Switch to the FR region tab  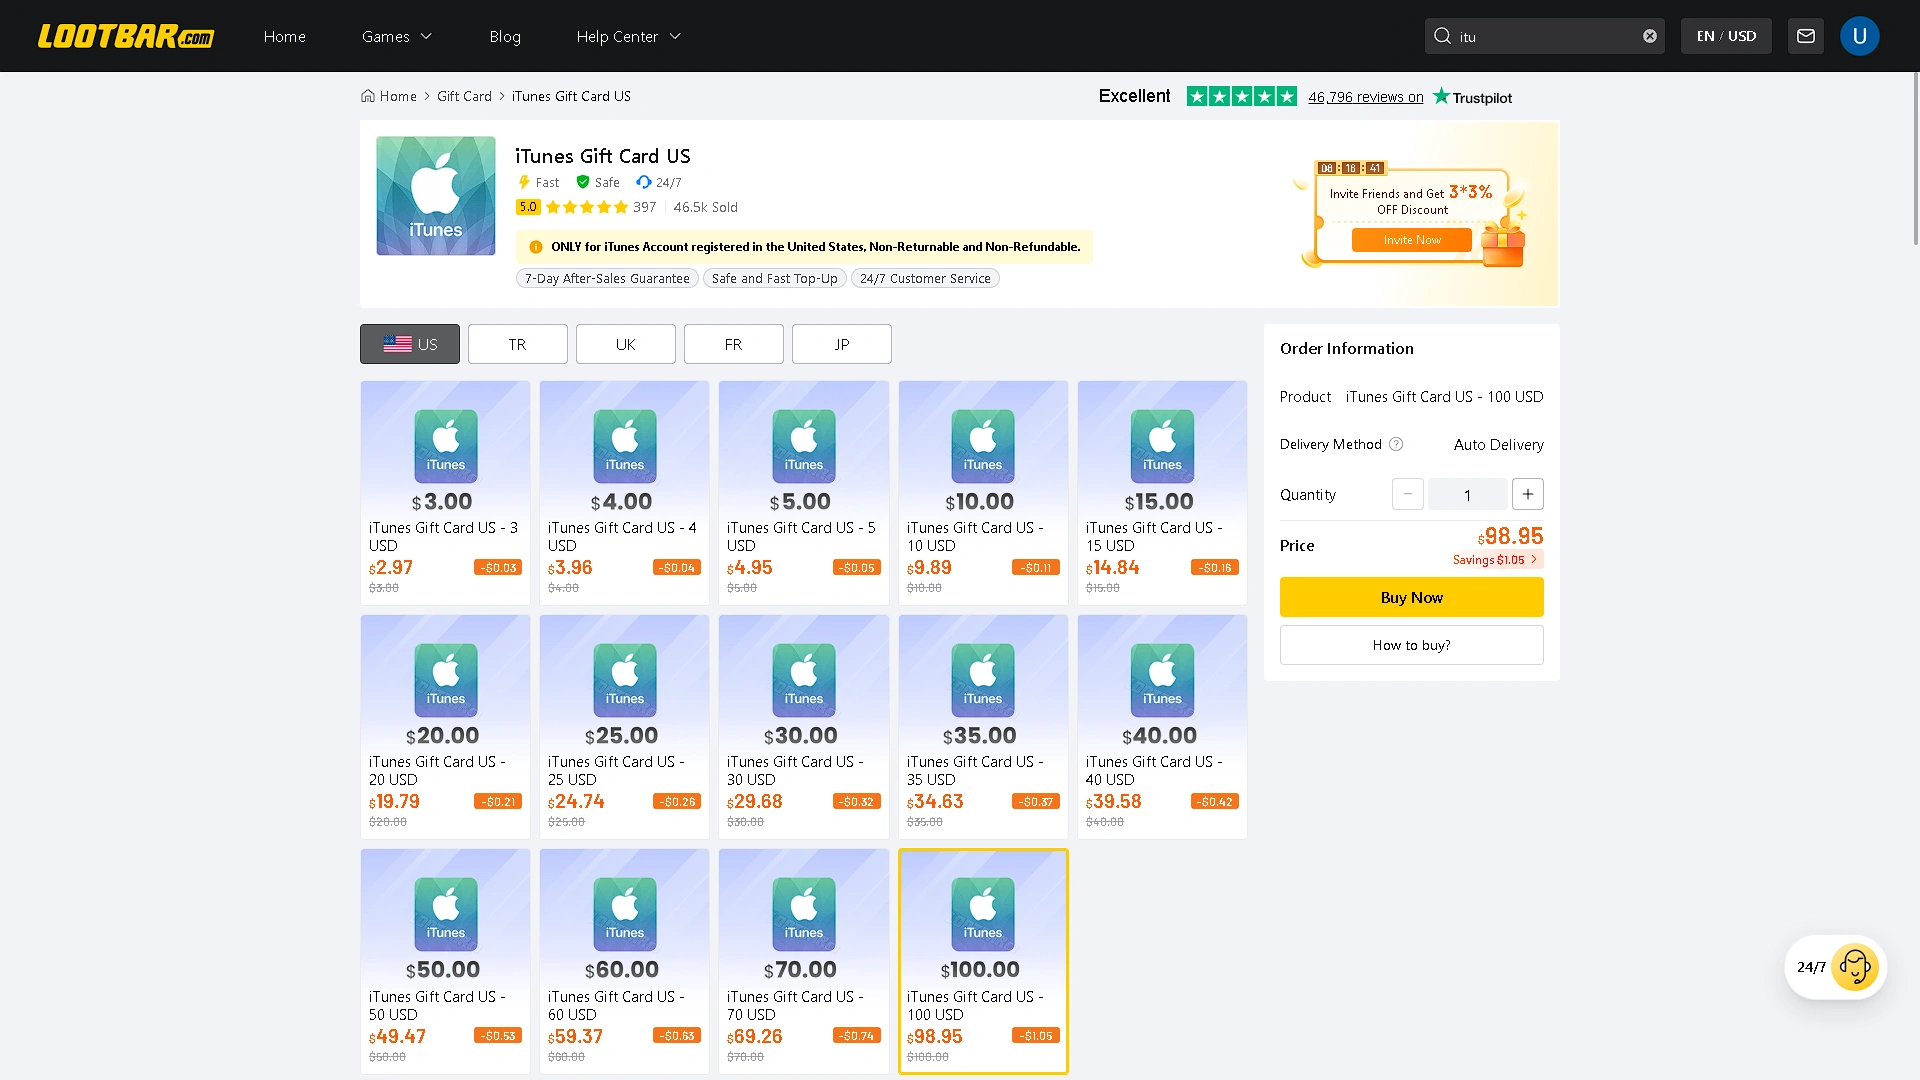pyautogui.click(x=734, y=344)
